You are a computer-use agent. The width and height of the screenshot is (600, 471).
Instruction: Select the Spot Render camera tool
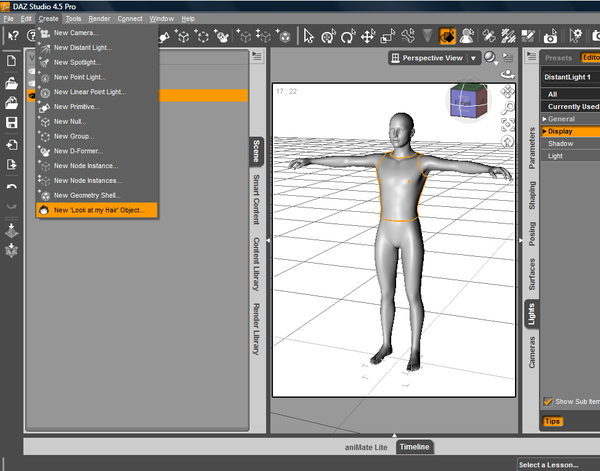click(x=550, y=36)
